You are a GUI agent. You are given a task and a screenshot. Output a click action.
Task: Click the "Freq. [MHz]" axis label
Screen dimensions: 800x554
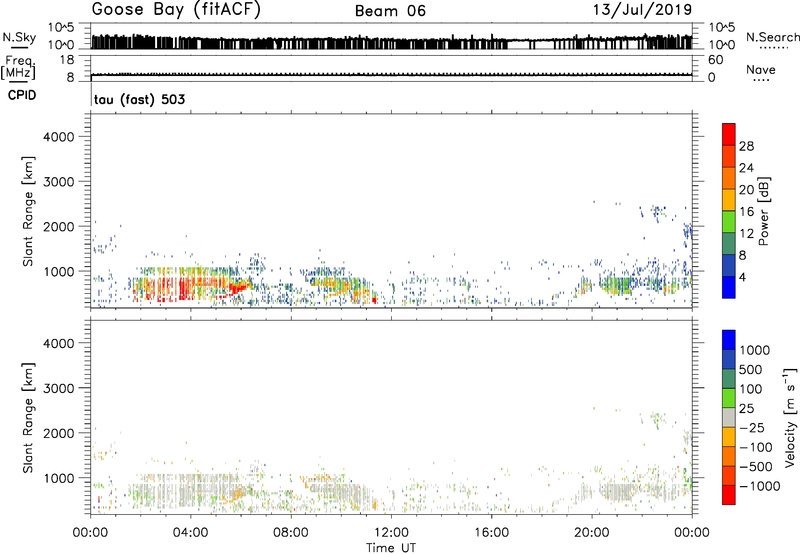18,67
